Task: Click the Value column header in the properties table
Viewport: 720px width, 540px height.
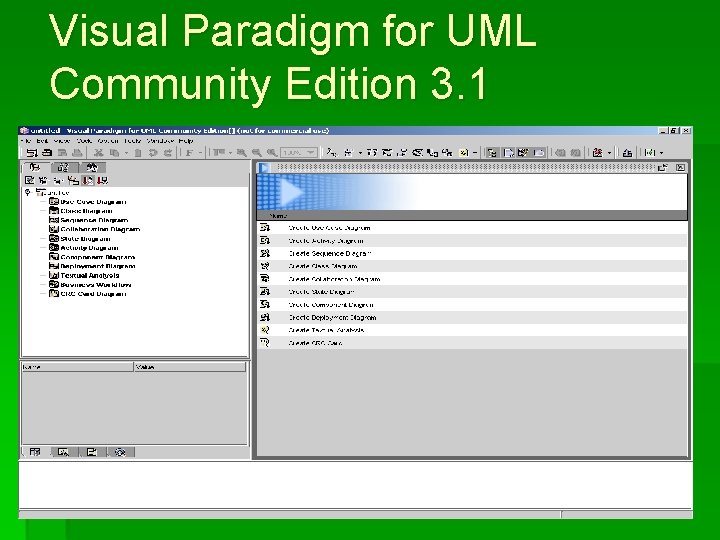Action: [190, 367]
